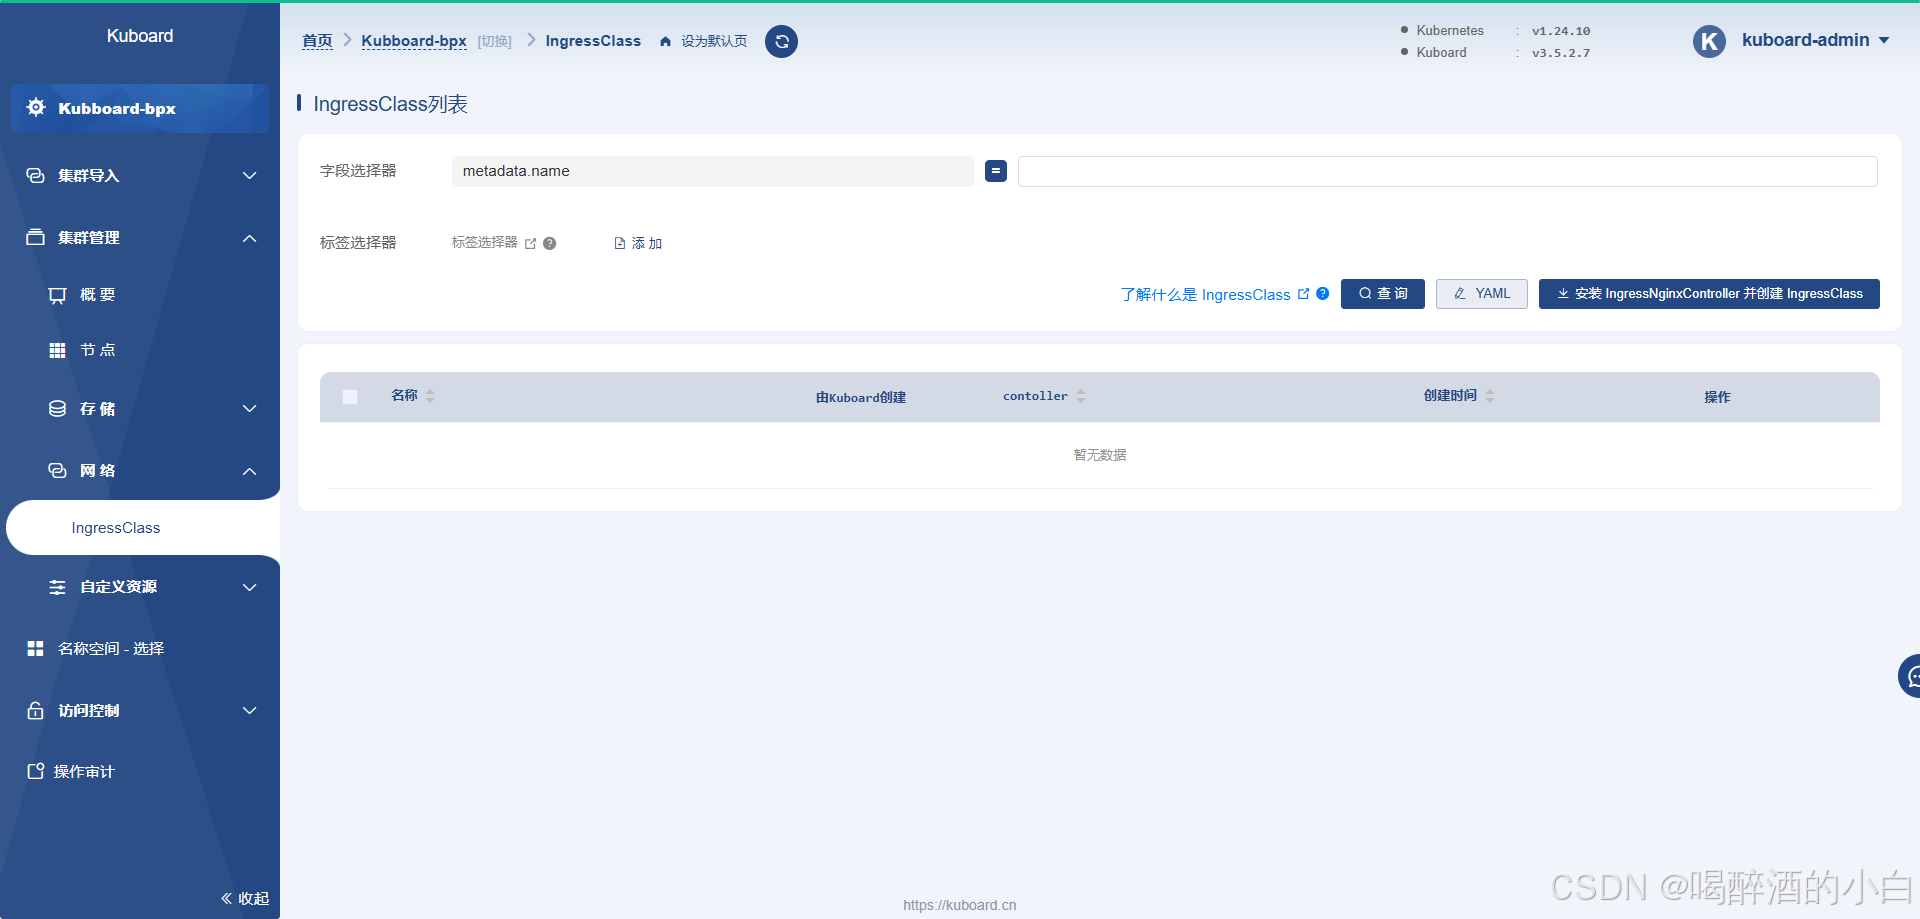Open 节点 in the sidebar menu
The height and width of the screenshot is (919, 1920).
[98, 350]
